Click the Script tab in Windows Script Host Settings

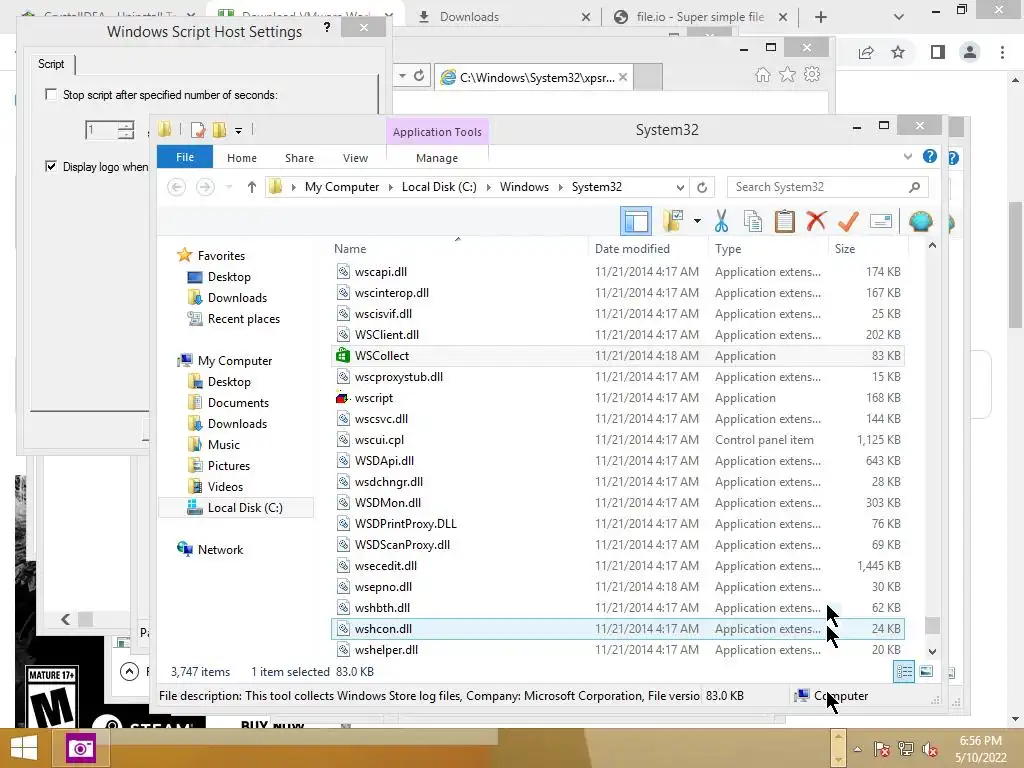(x=51, y=64)
